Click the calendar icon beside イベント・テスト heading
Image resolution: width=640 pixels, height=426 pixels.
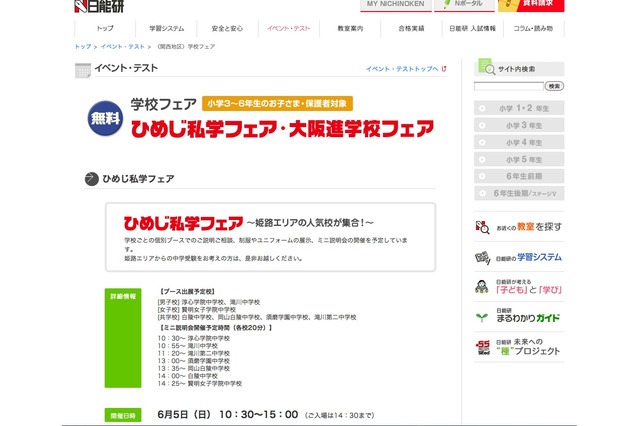pyautogui.click(x=83, y=71)
